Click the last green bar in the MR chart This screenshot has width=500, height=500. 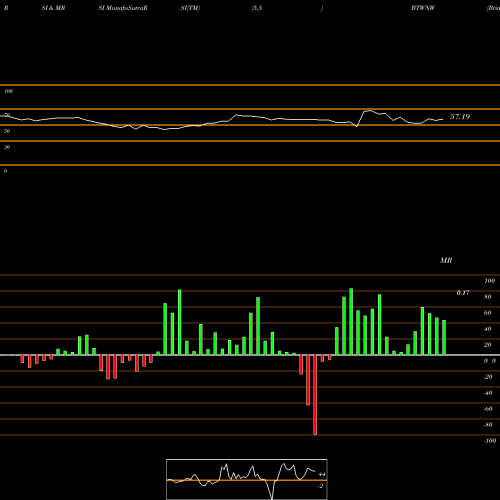[x=444, y=337]
